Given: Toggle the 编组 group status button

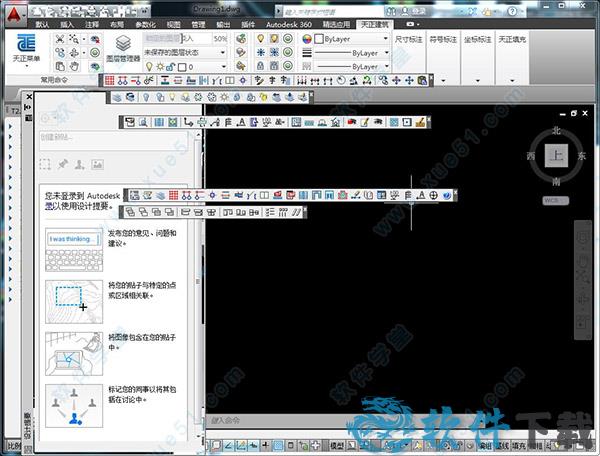Looking at the screenshot, I should 485,446.
